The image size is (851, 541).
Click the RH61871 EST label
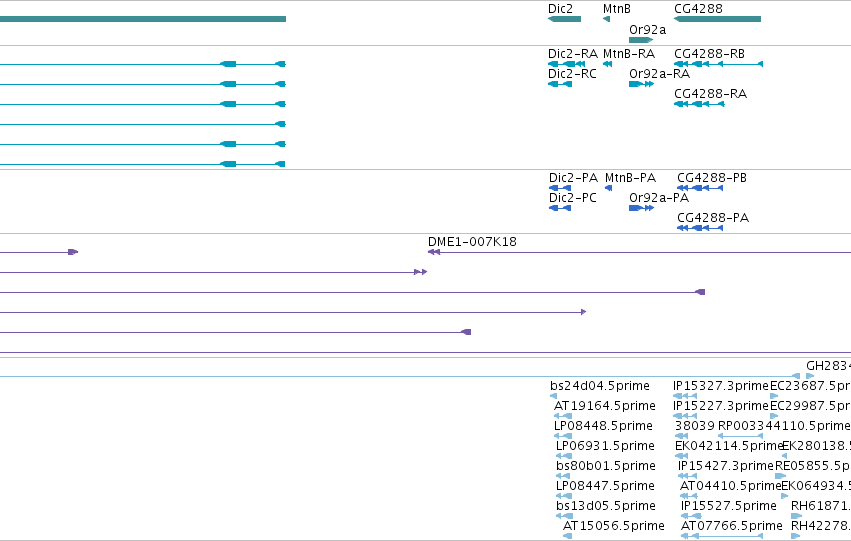pyautogui.click(x=821, y=506)
